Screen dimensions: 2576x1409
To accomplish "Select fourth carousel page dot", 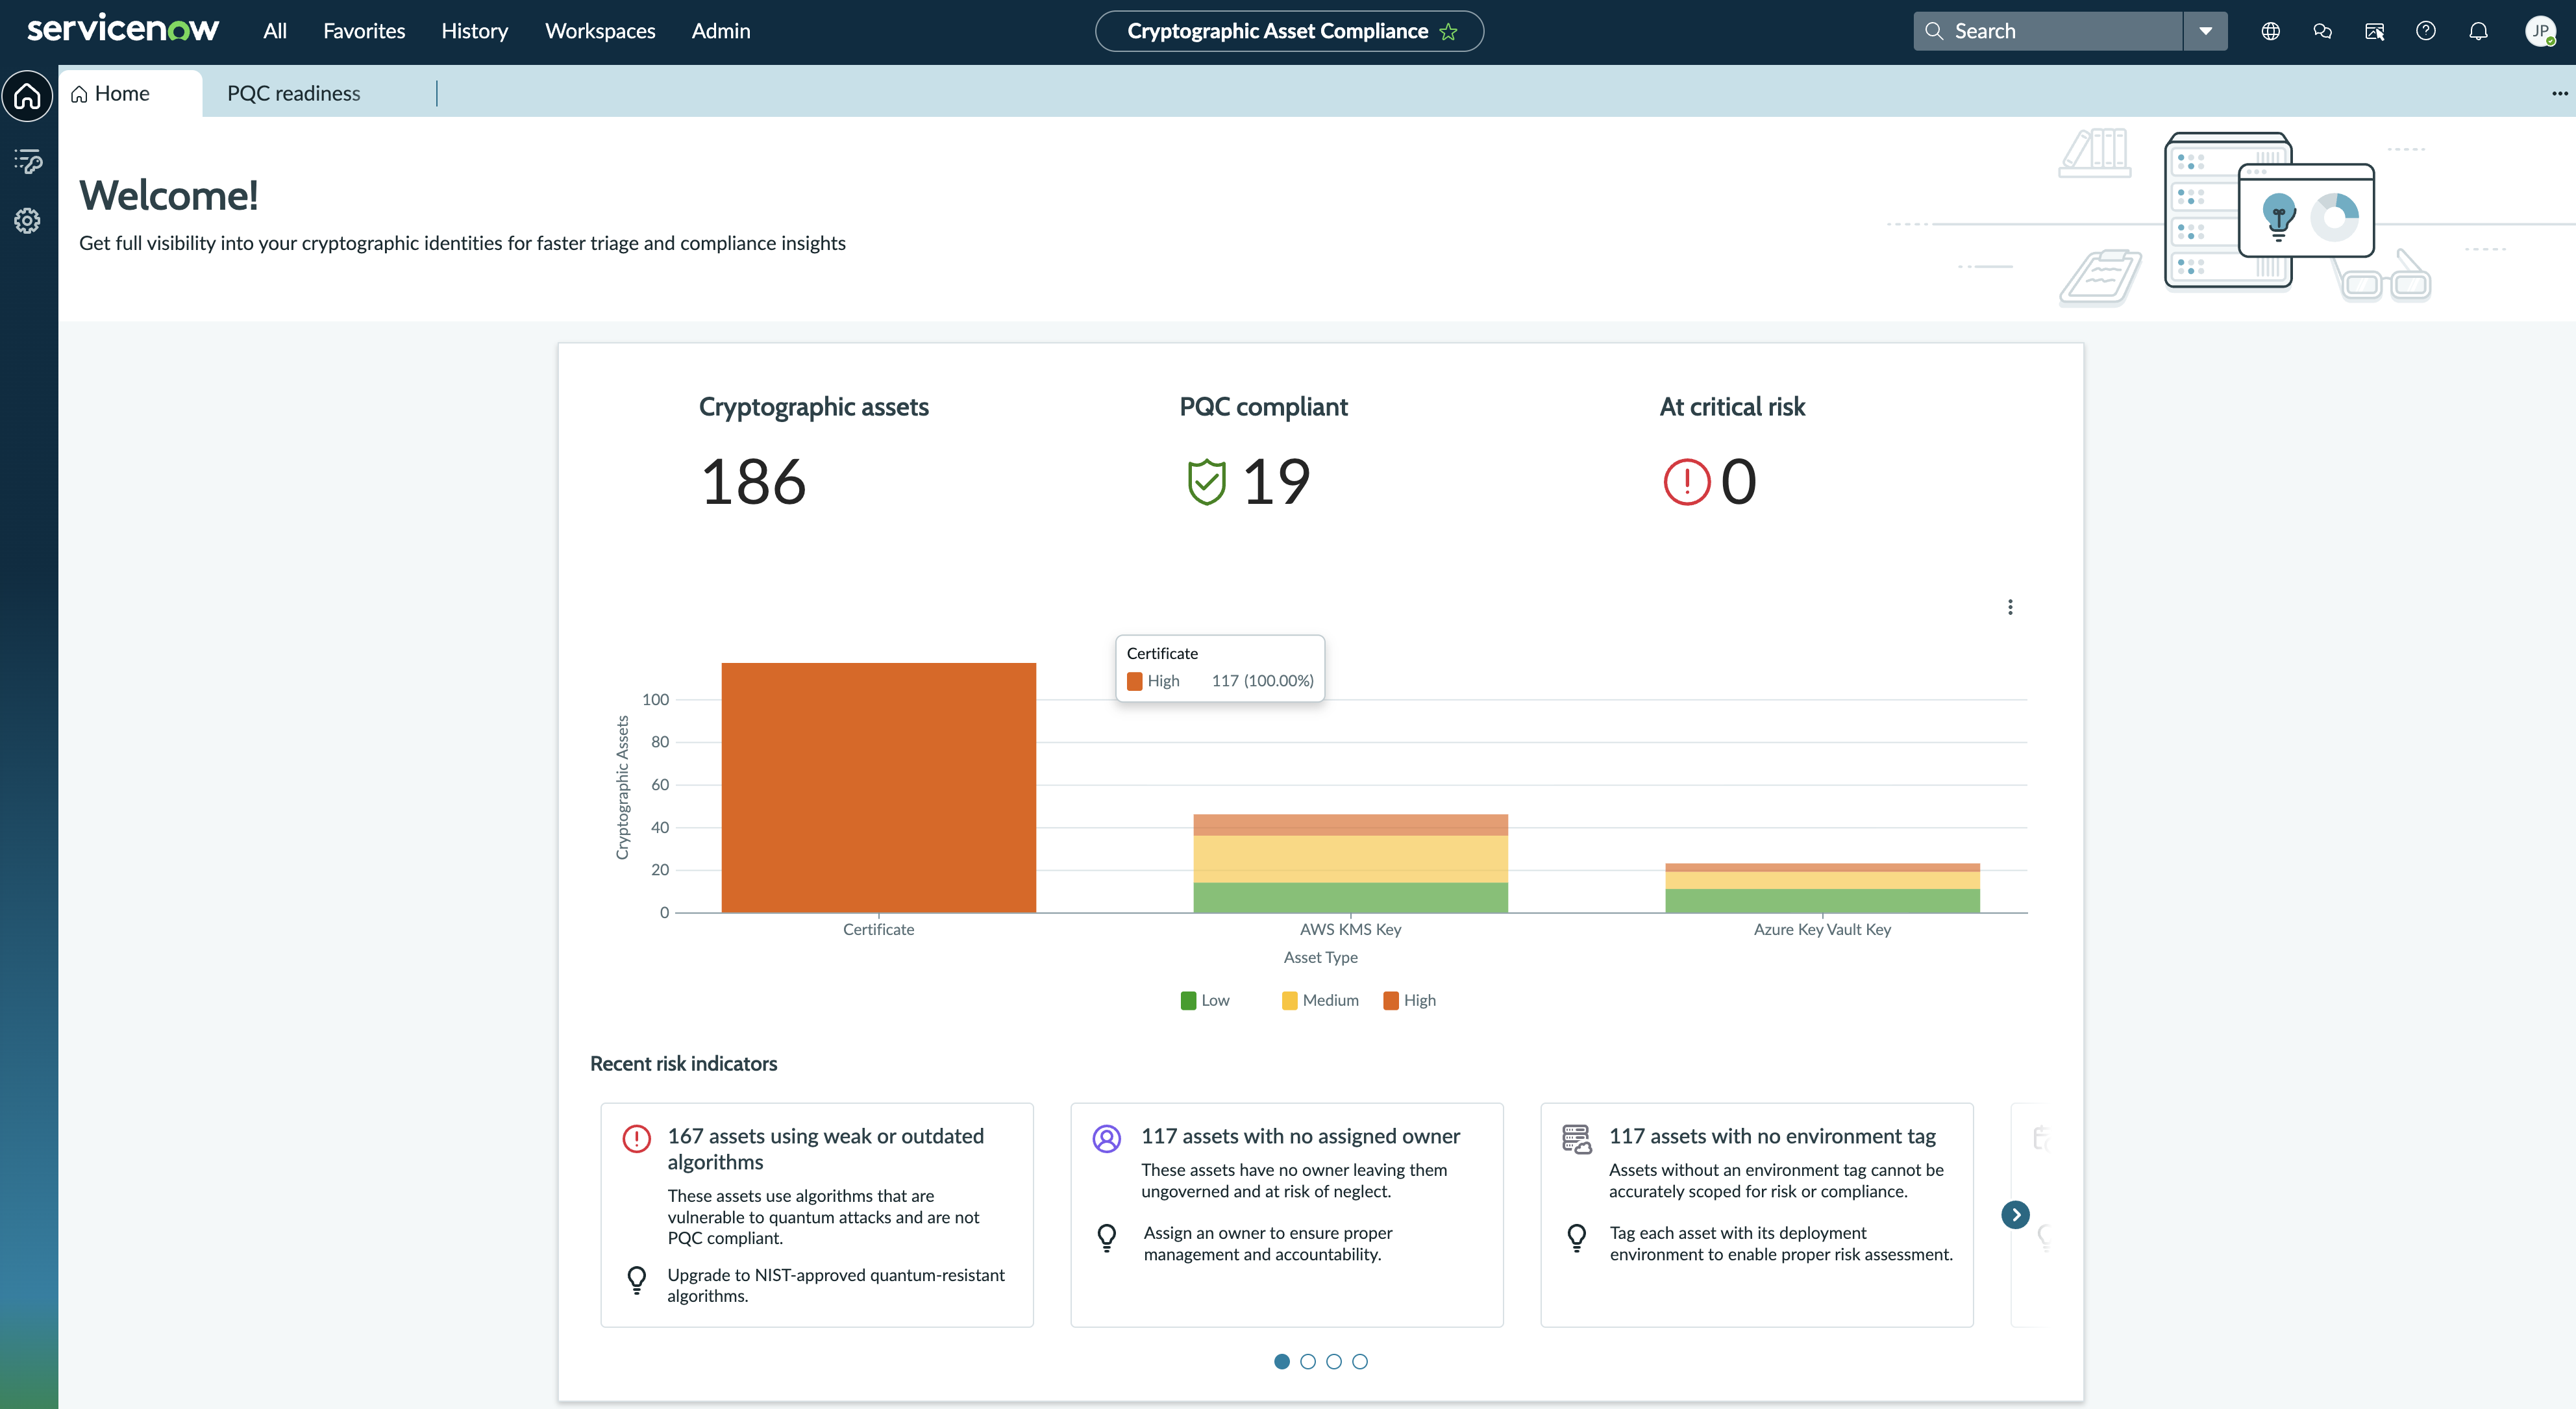I will [1360, 1361].
